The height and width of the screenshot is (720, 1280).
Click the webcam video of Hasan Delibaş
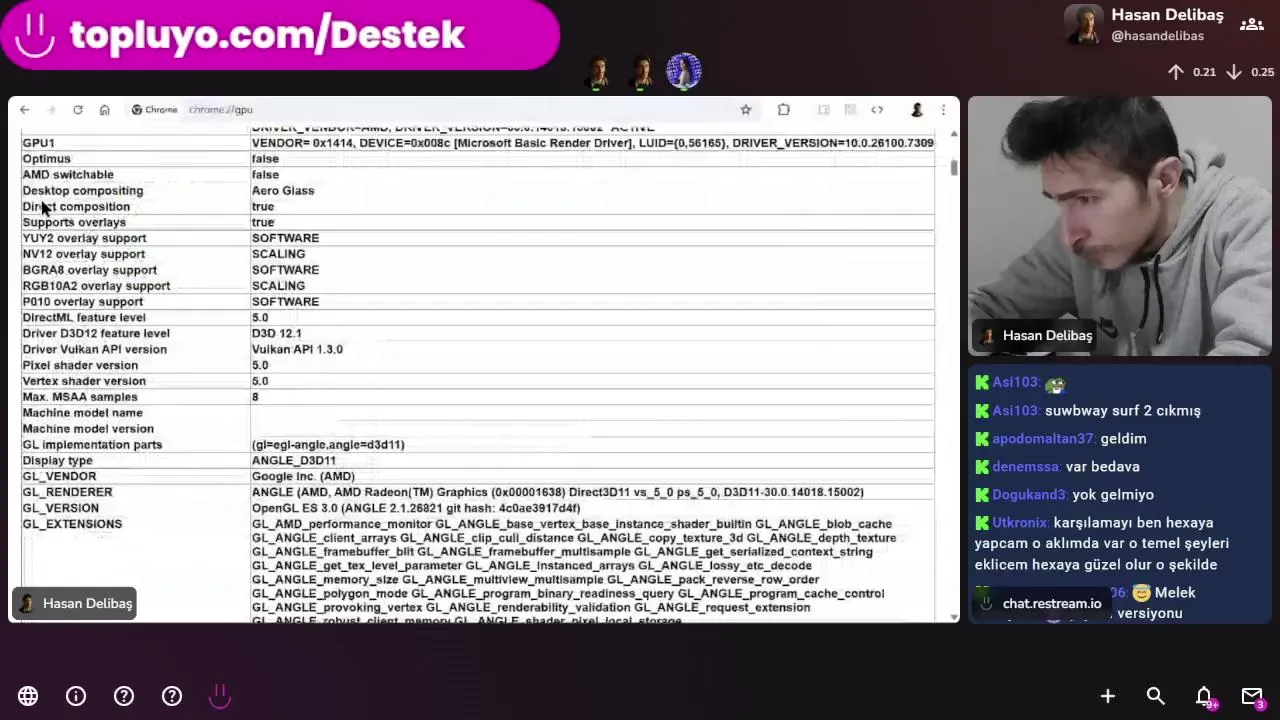click(1119, 226)
